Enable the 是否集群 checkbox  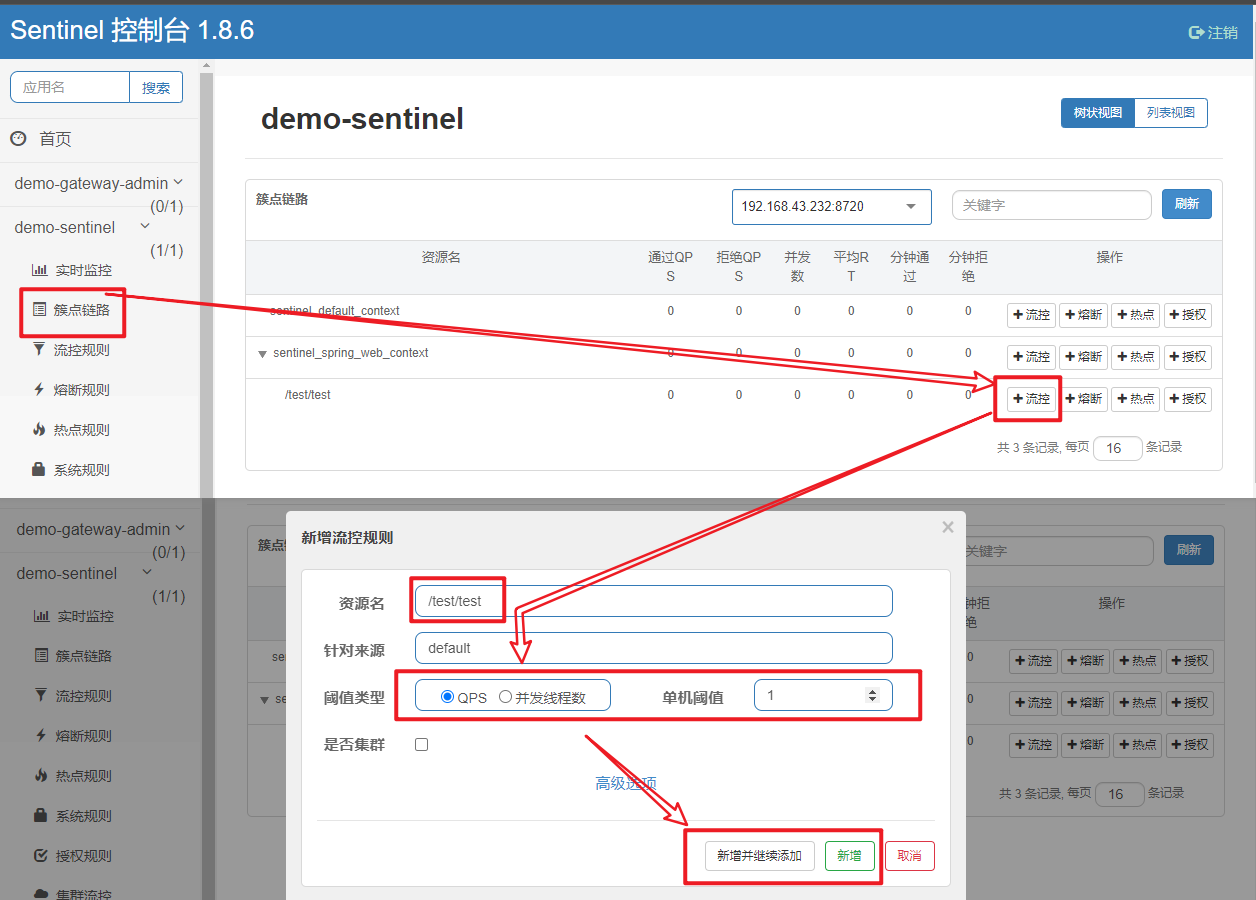(x=421, y=745)
